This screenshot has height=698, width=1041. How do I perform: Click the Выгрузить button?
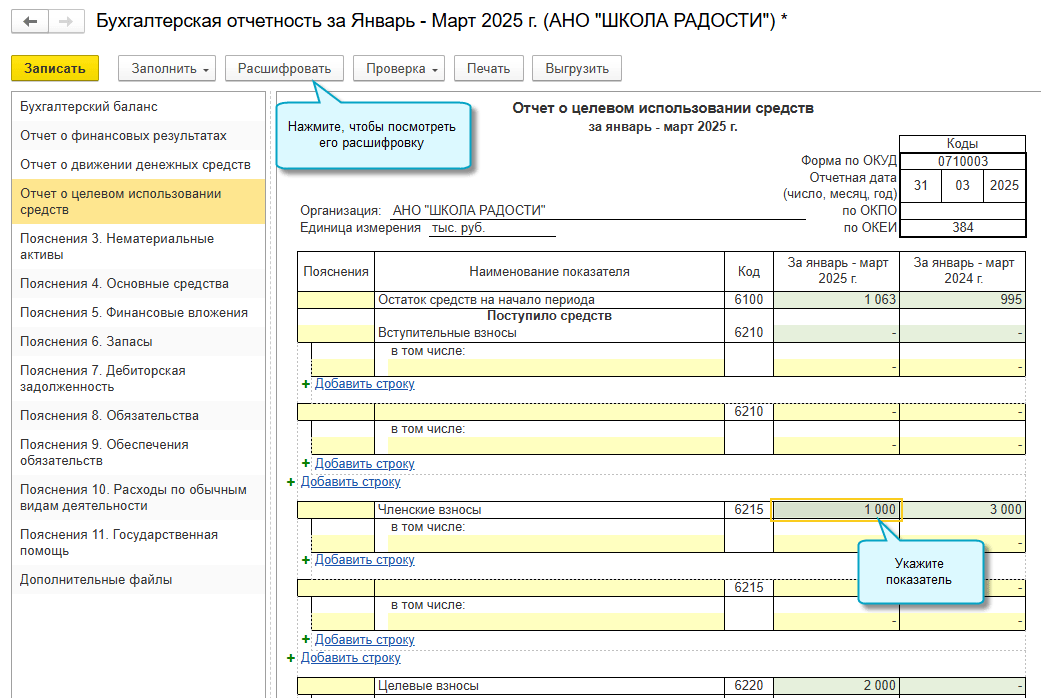tap(577, 68)
